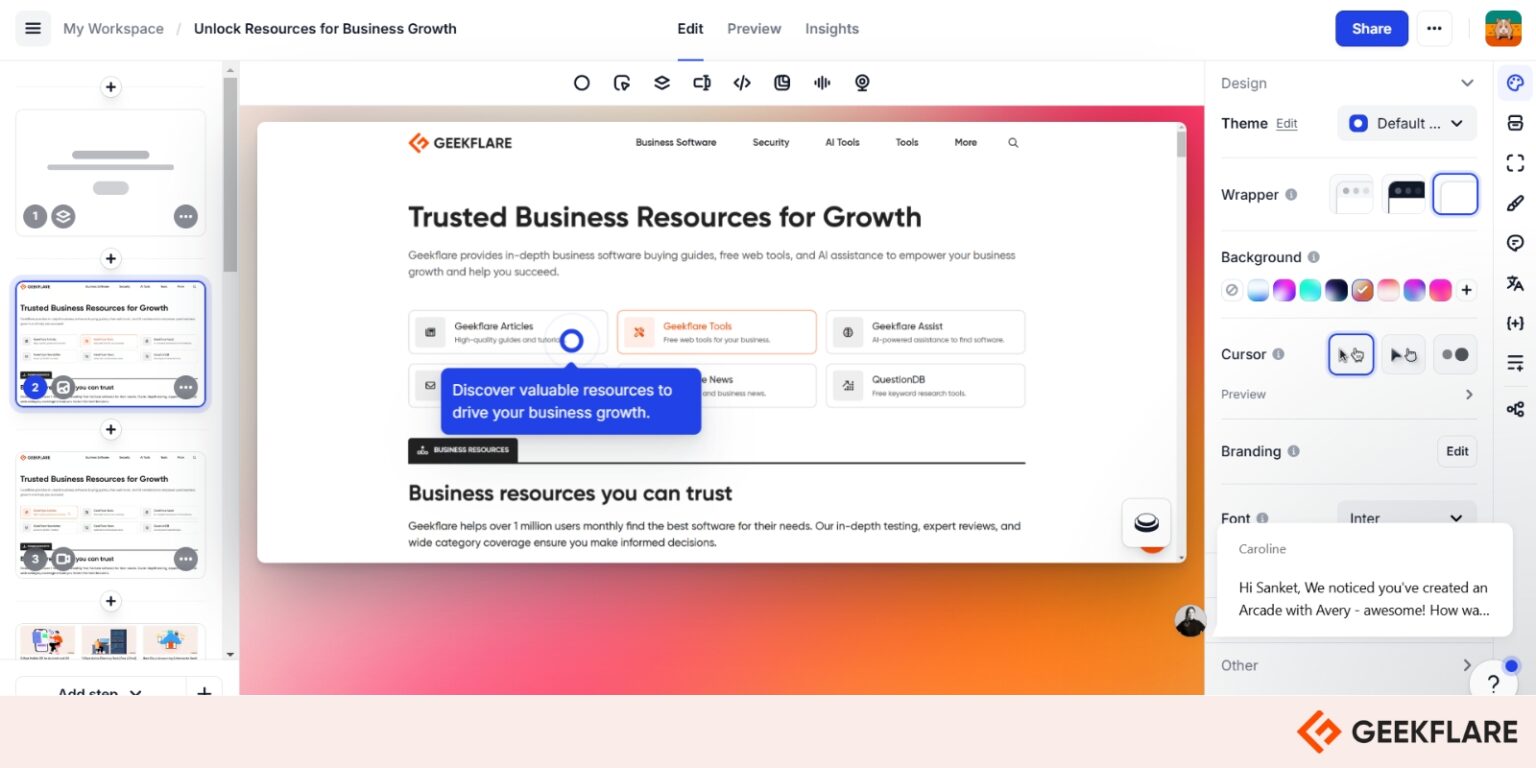Open the Design palette panel

pyautogui.click(x=1515, y=83)
